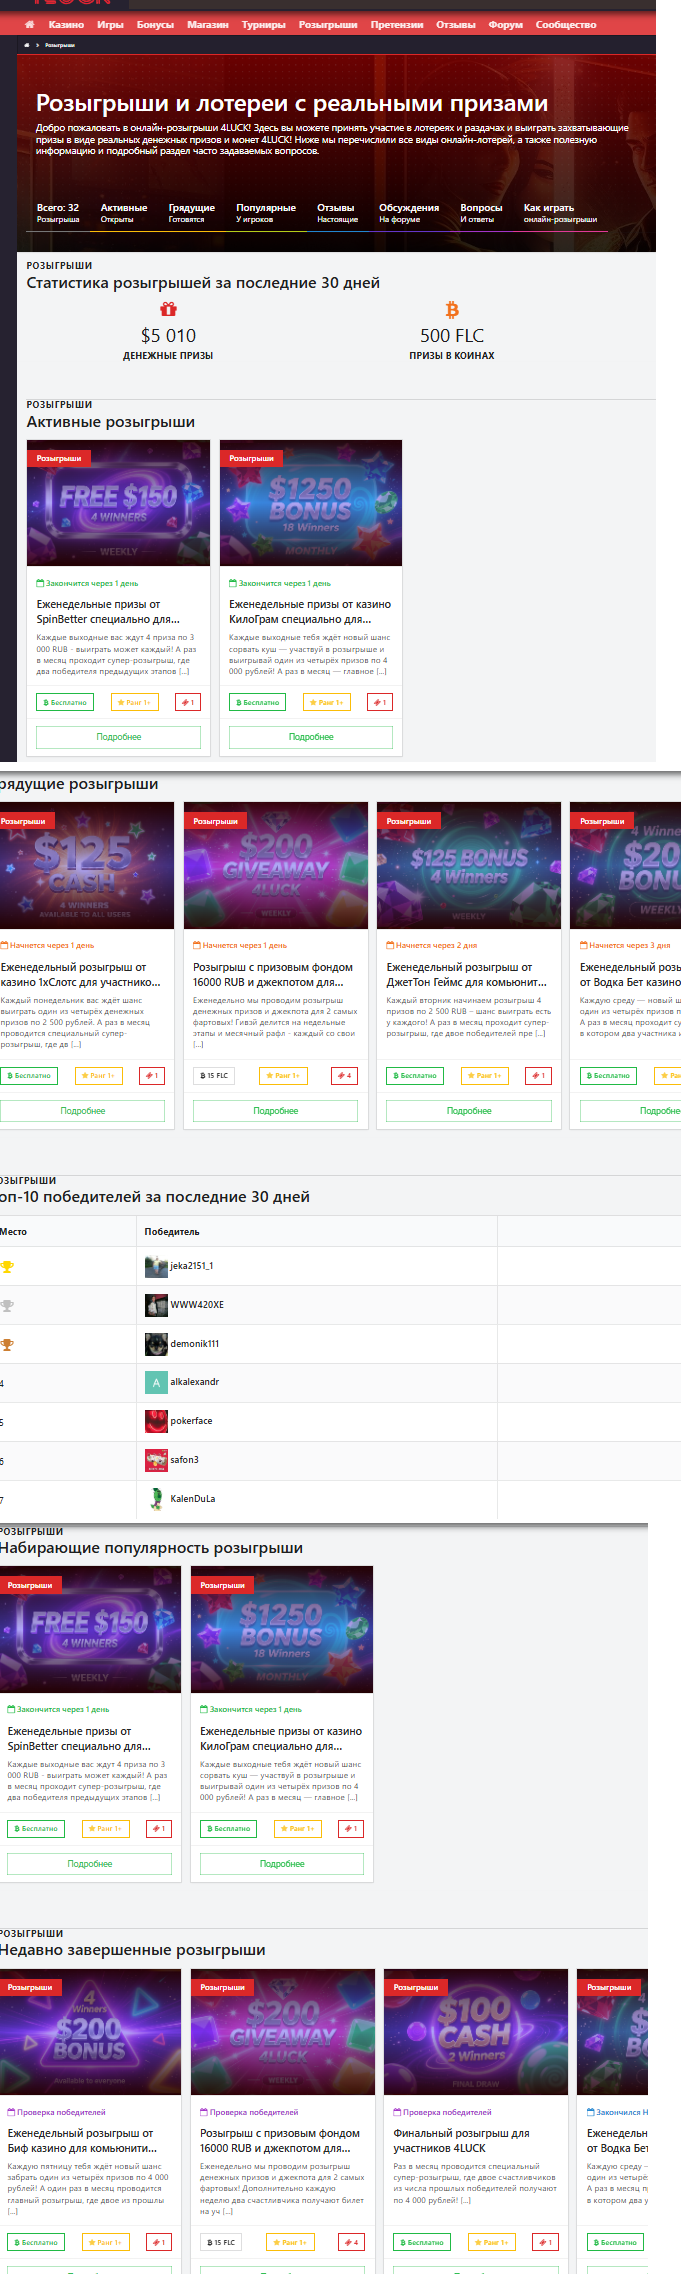Click the 15 FLC badge on the upcoming $200 Giveaway
Image resolution: width=681 pixels, height=2277 pixels.
pos(214,1076)
